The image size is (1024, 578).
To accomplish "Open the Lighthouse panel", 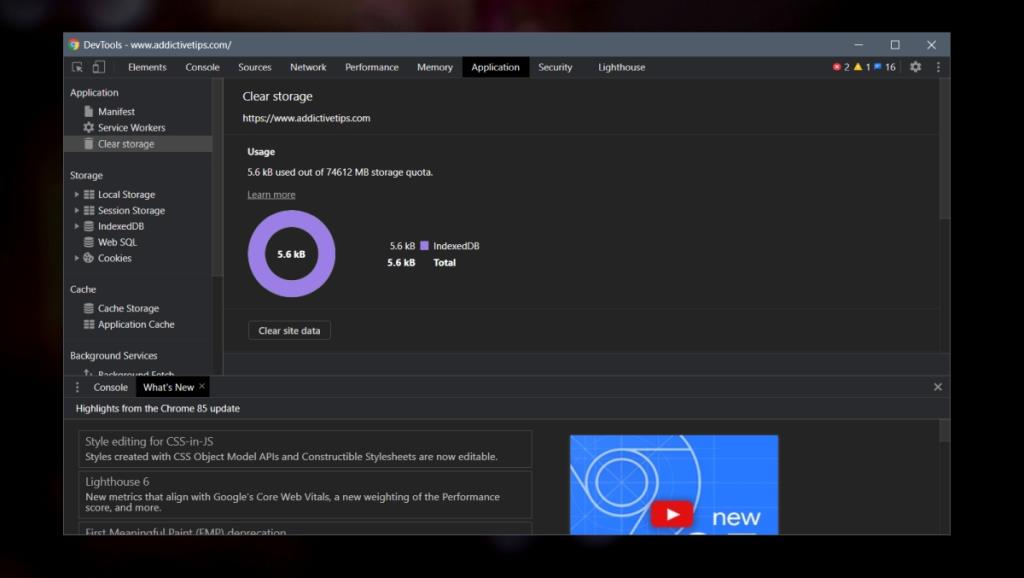I will [621, 67].
